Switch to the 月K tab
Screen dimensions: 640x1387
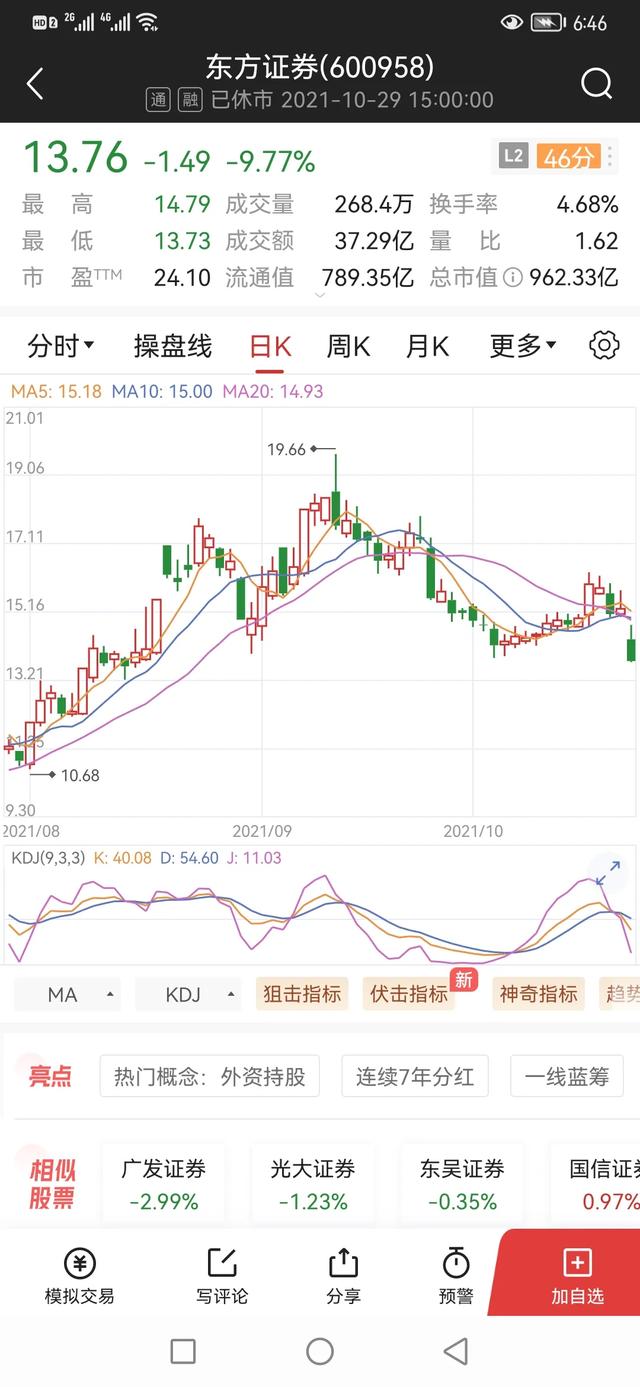tap(427, 346)
